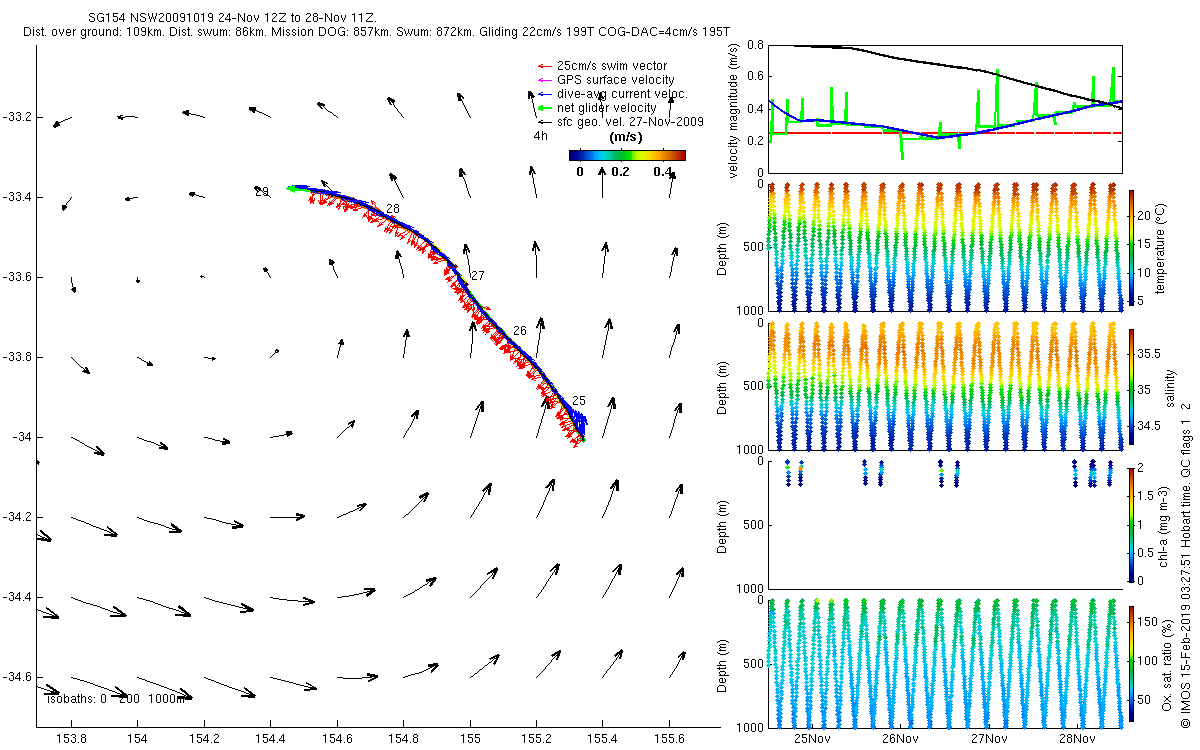Click the '28Nov' time axis tick label

click(x=1077, y=740)
